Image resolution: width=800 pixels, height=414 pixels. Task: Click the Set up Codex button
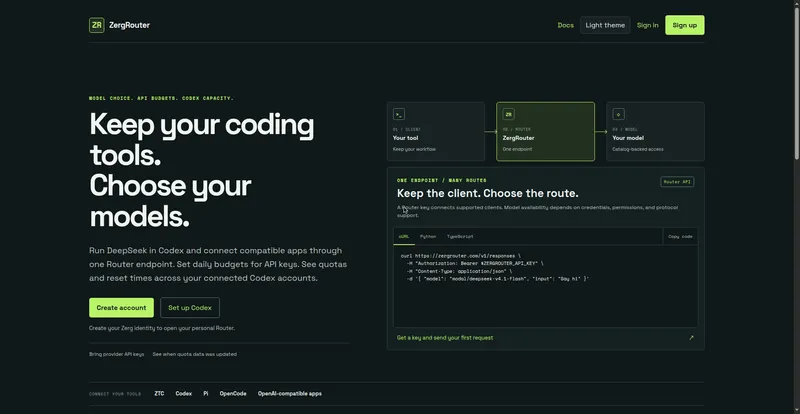[x=190, y=308]
